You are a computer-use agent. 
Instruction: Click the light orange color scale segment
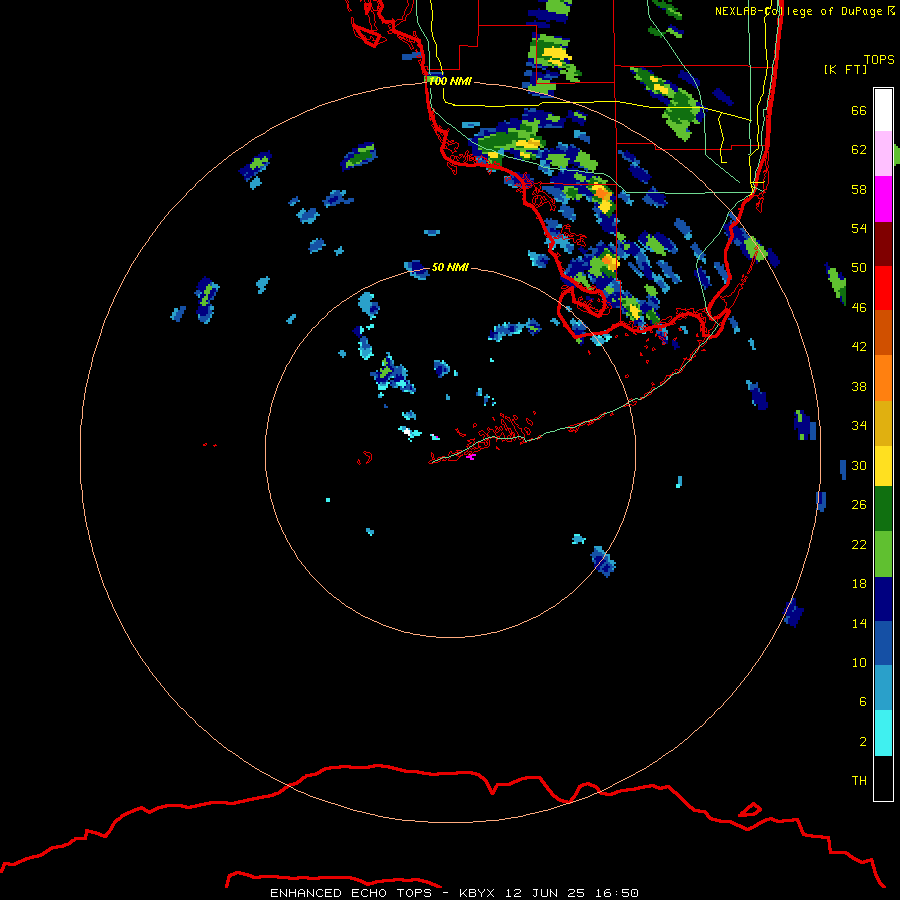pos(883,378)
